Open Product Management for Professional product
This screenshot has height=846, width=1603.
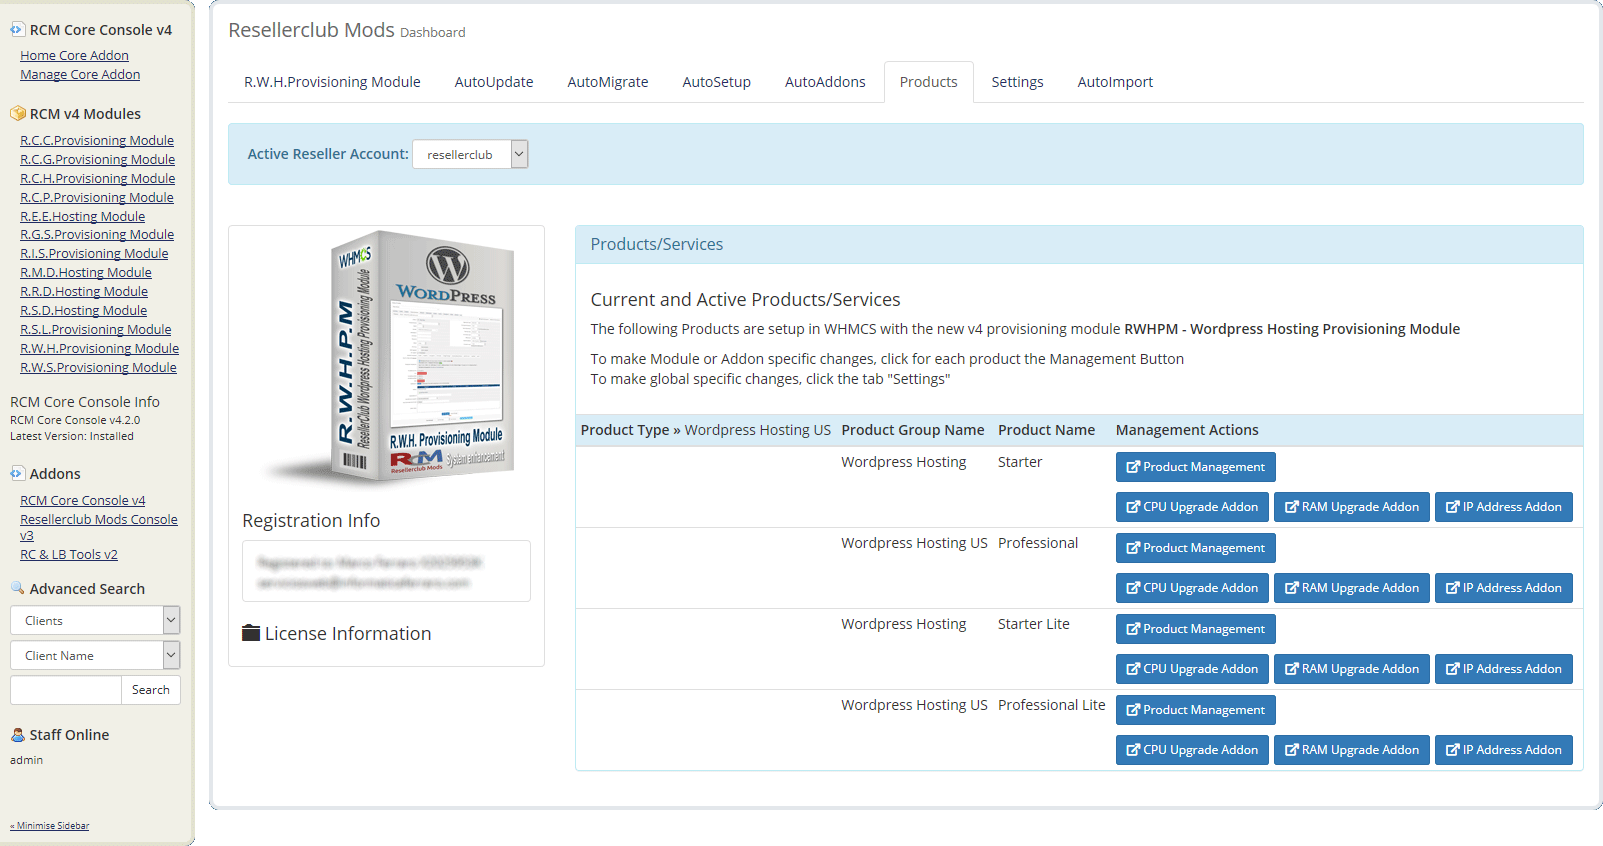[x=1195, y=548]
